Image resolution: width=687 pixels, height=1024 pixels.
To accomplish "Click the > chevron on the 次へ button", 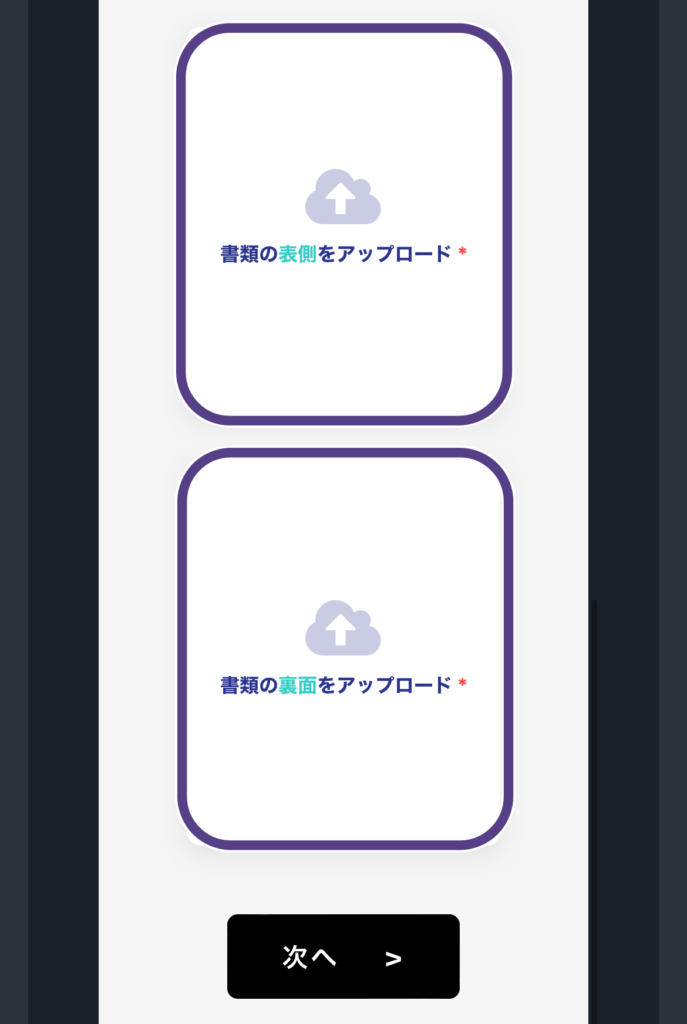I will coord(393,959).
